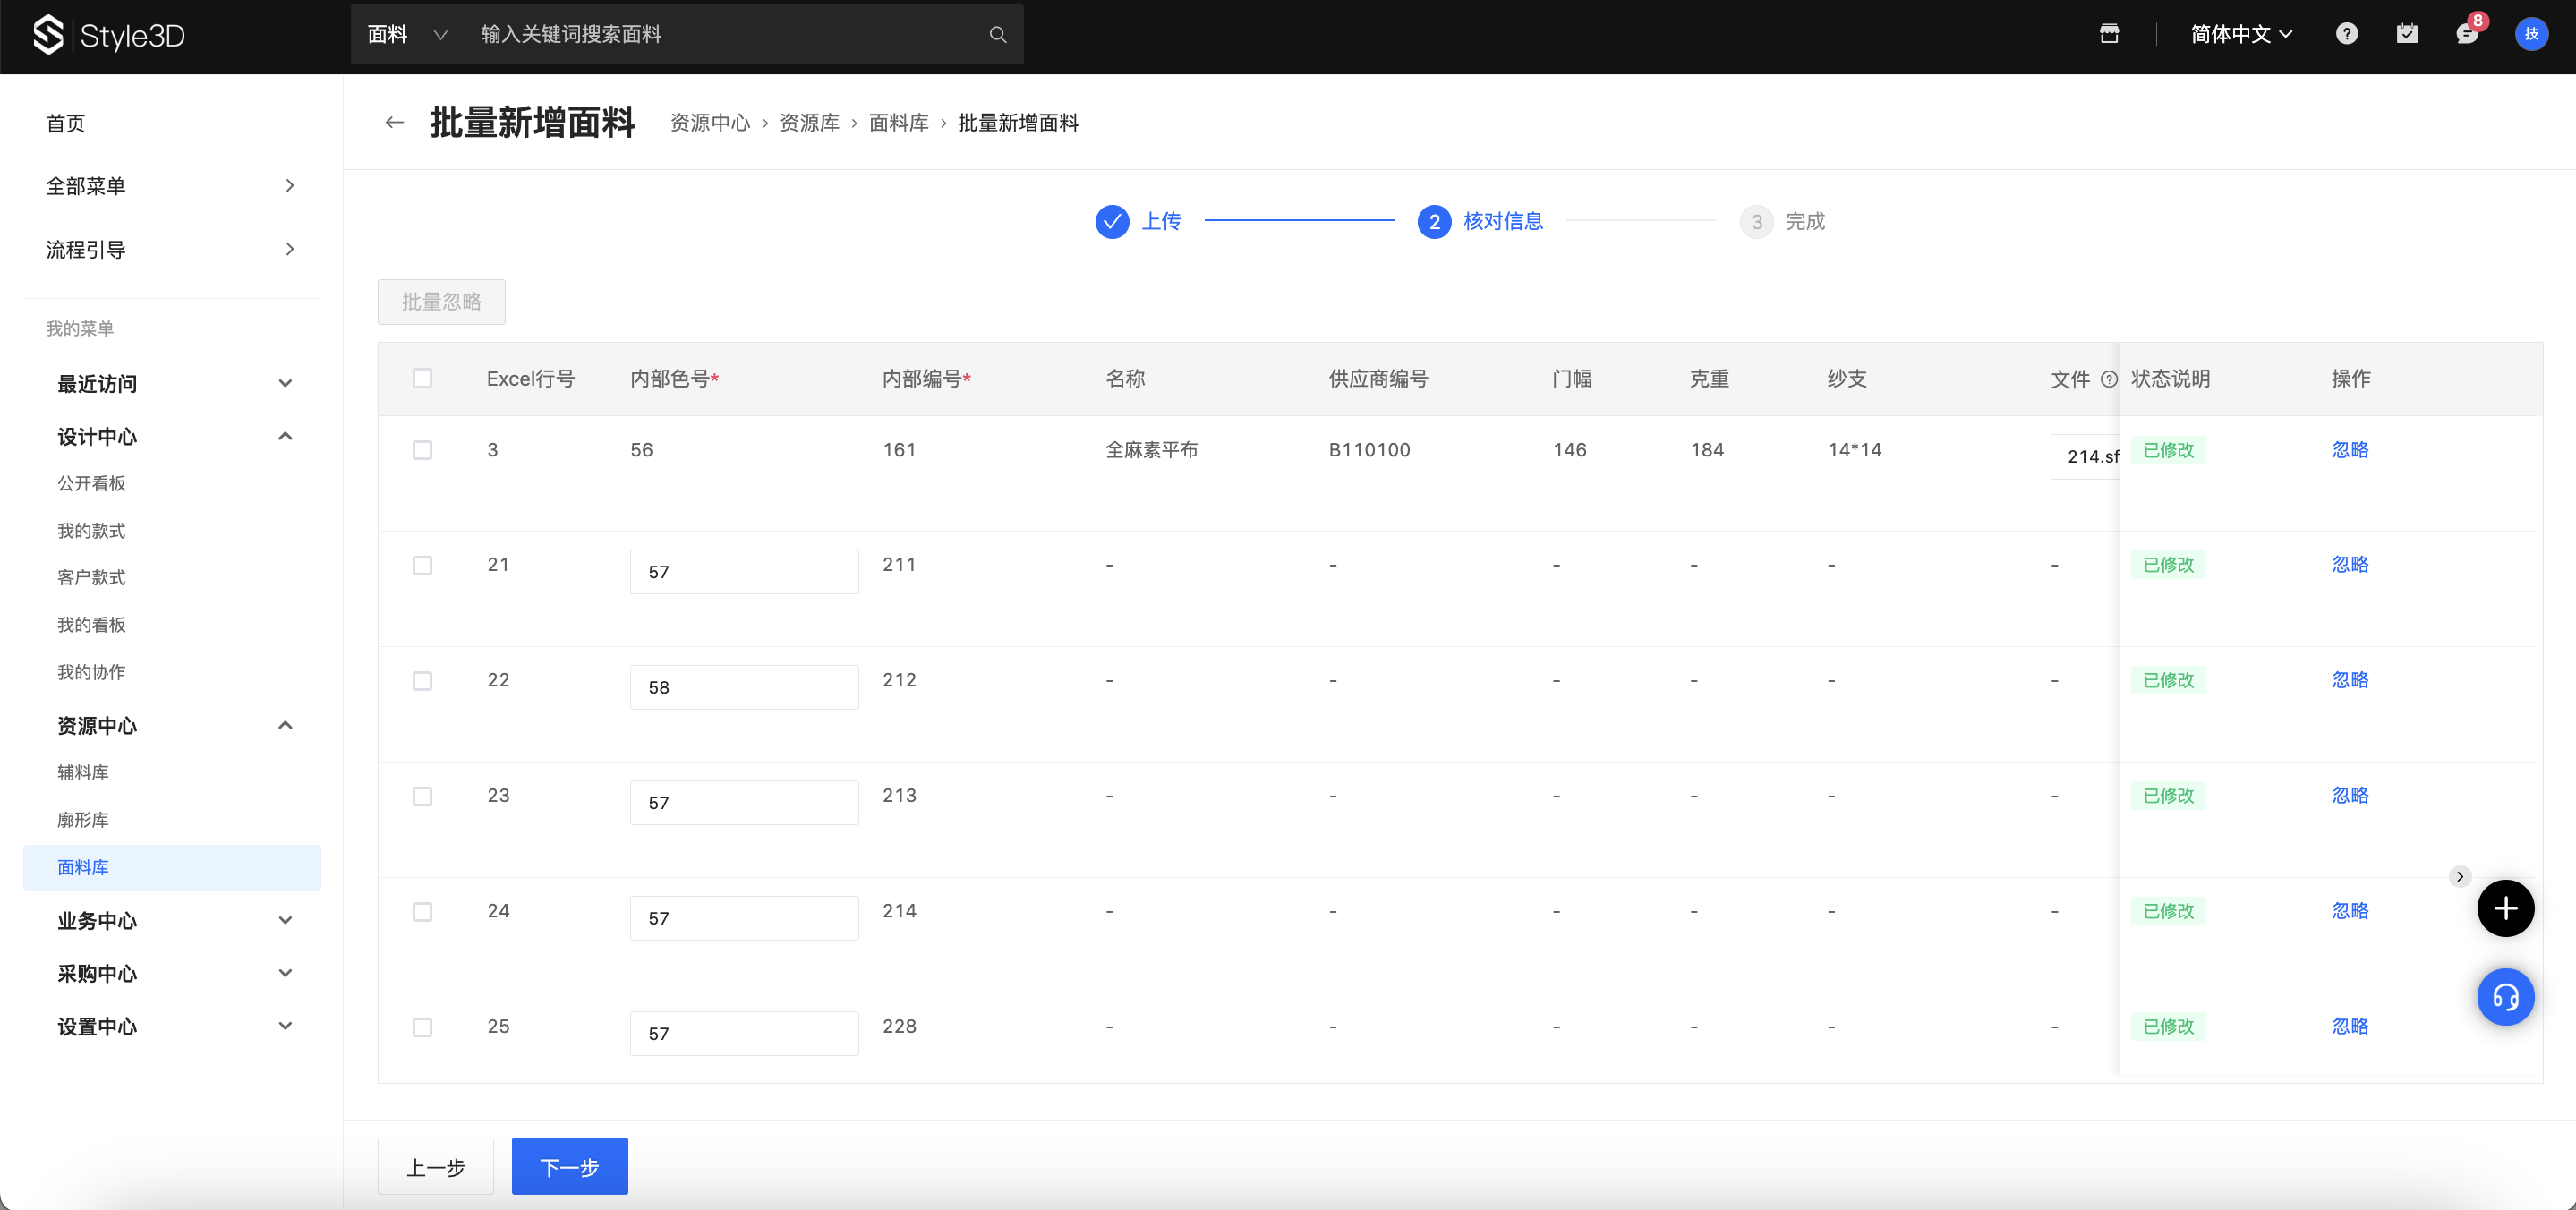Click the black plus floating button
Viewport: 2576px width, 1210px height.
pyautogui.click(x=2504, y=908)
